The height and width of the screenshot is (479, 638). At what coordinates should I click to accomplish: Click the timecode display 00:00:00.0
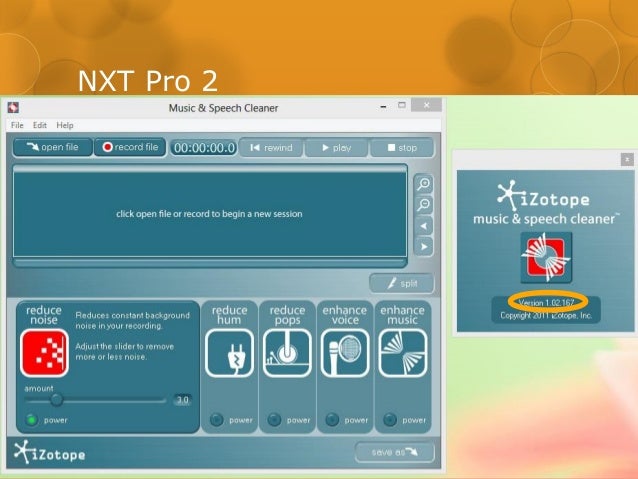[x=203, y=147]
